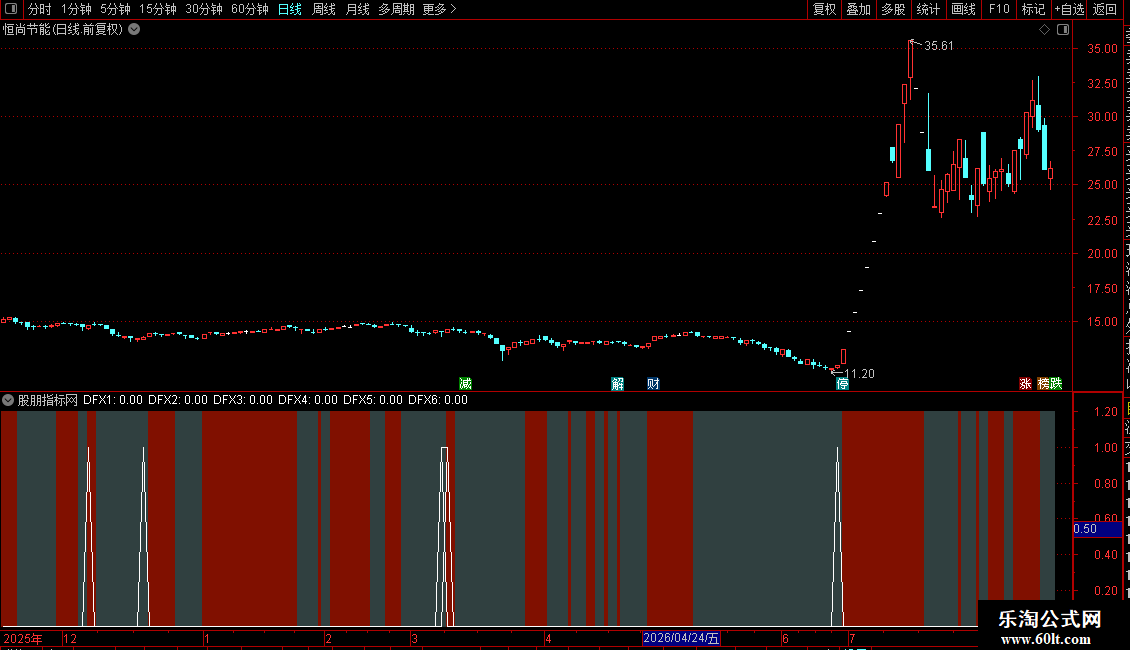Click the 0.50 indicator value tag
The image size is (1130, 650).
(1098, 529)
